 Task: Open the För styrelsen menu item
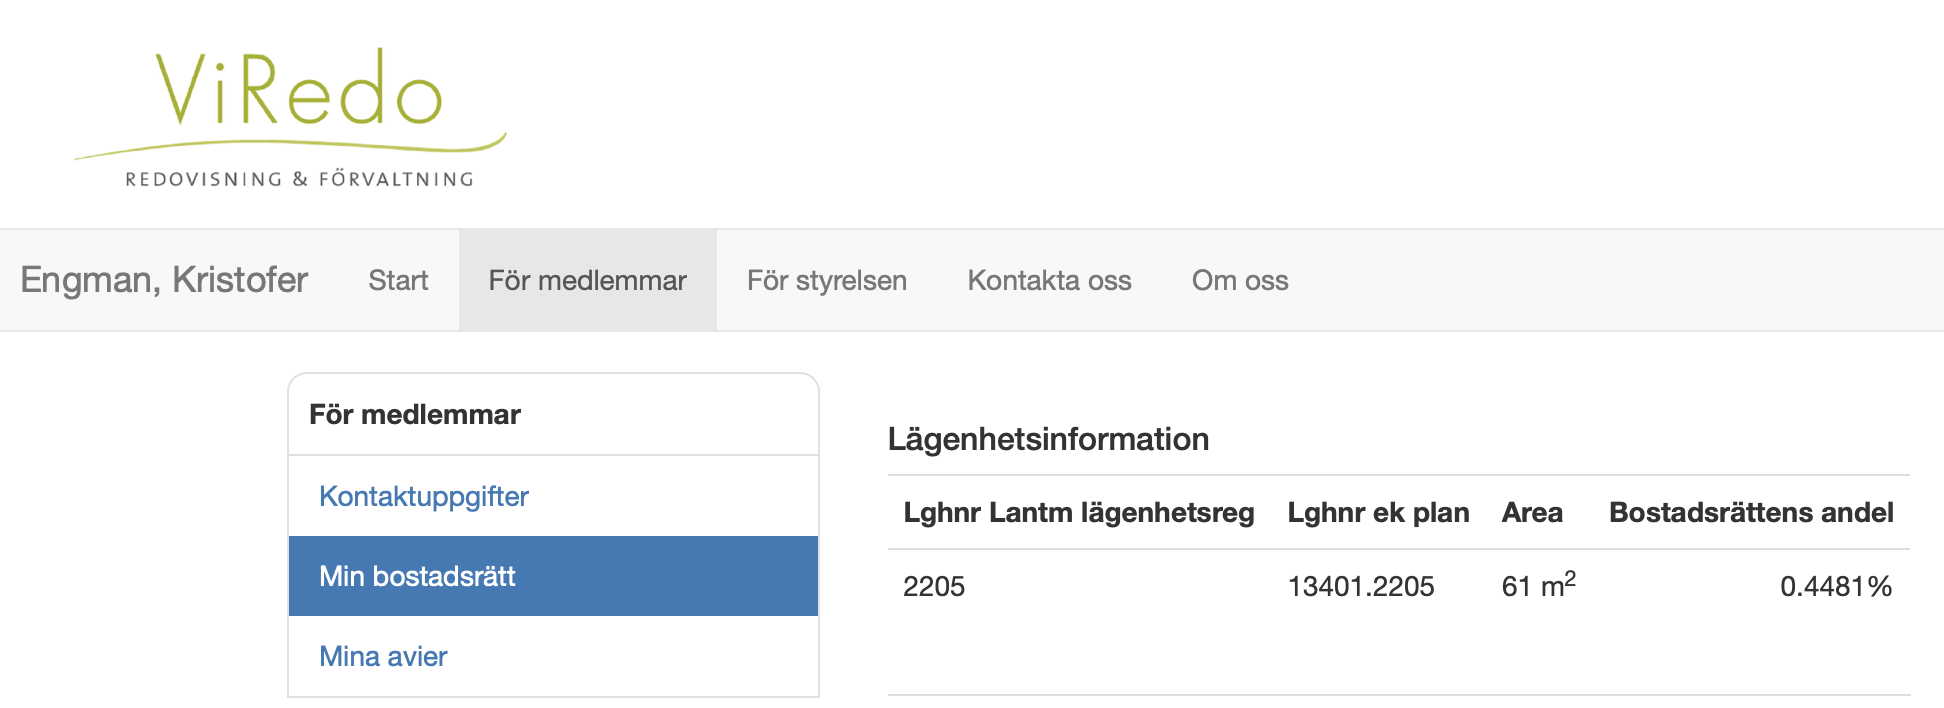point(826,281)
